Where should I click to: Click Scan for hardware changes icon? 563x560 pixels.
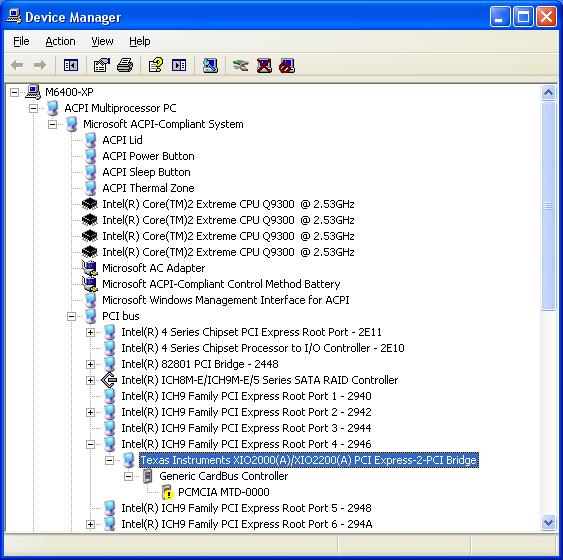[210, 65]
